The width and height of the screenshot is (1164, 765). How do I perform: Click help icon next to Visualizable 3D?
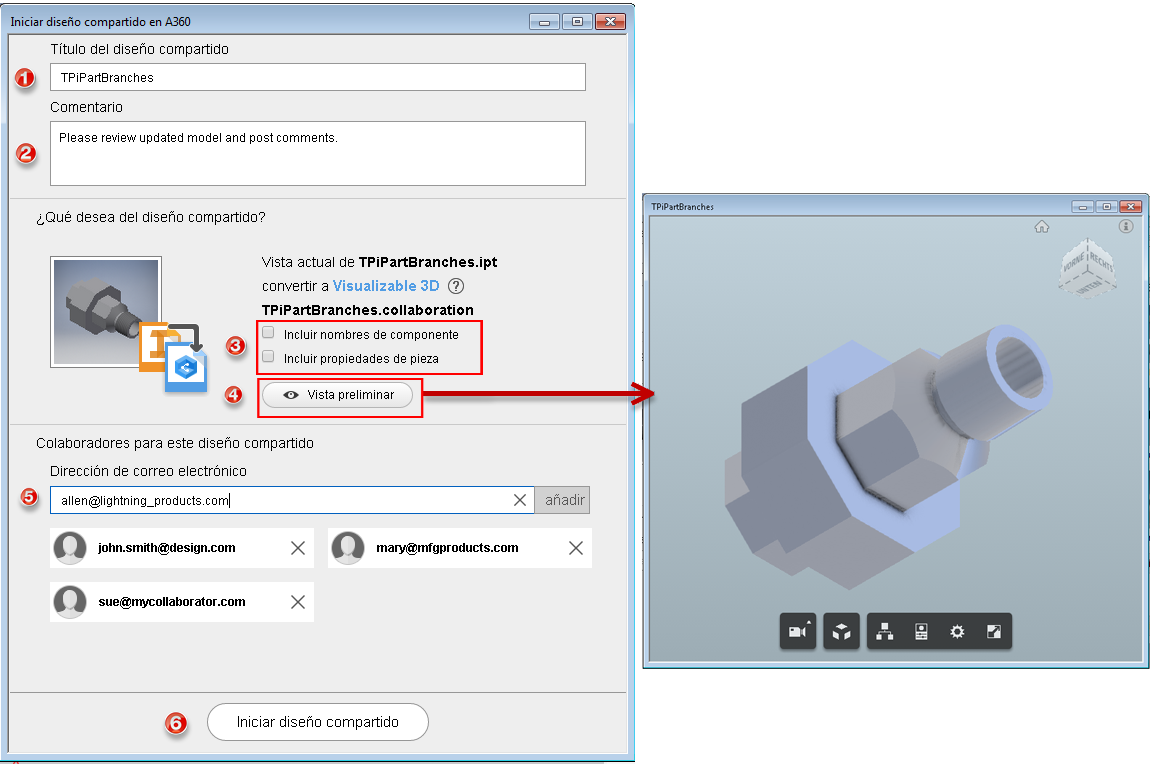click(457, 286)
